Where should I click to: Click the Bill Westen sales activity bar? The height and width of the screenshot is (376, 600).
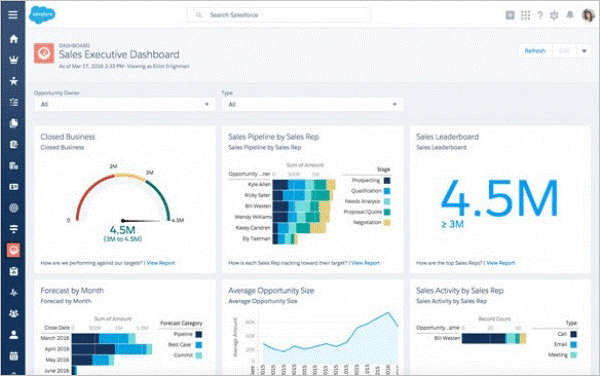point(494,339)
